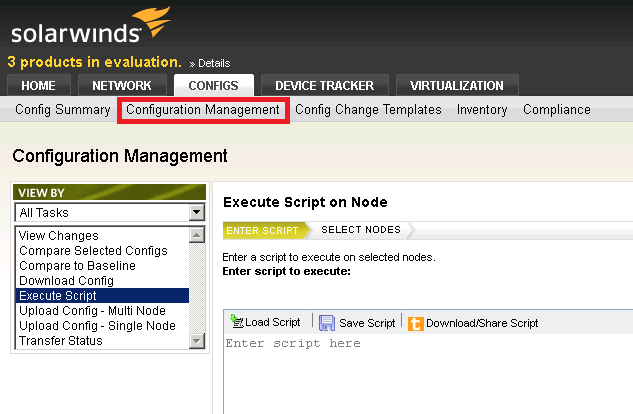Open the Compliance submenu item
The width and height of the screenshot is (633, 414).
(557, 110)
